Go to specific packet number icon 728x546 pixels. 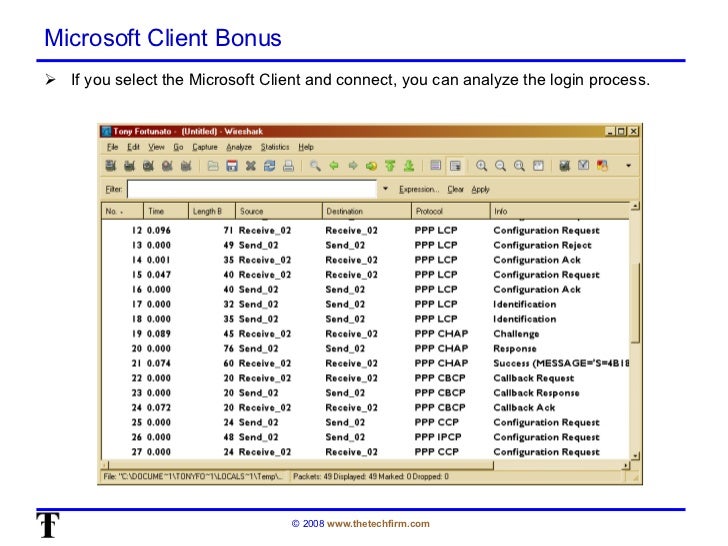coord(371,166)
